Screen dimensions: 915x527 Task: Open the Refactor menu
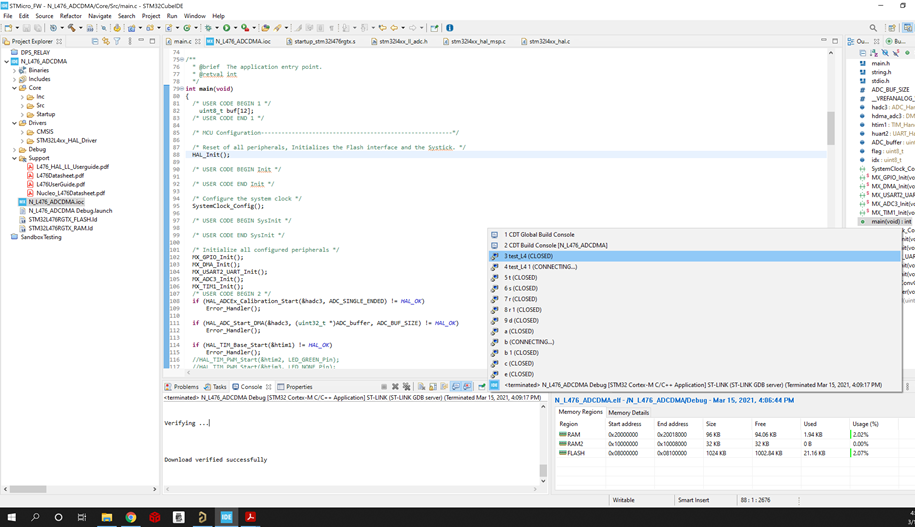pos(71,16)
